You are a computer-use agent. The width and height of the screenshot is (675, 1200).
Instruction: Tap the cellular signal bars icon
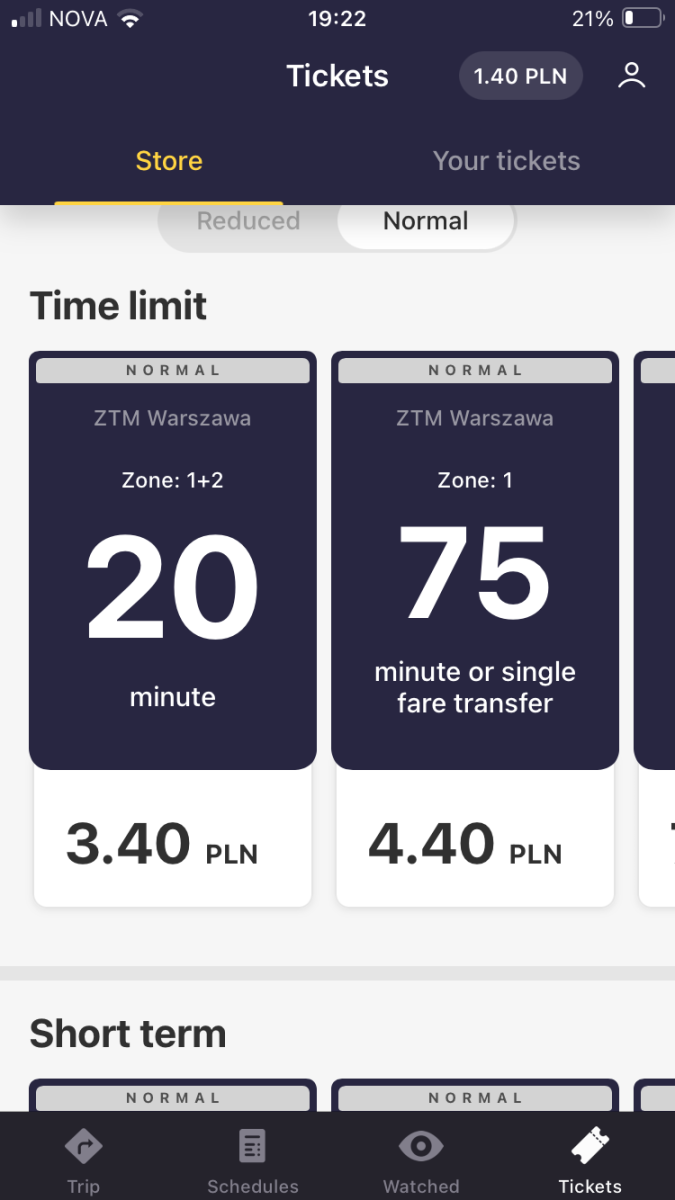pyautogui.click(x=26, y=18)
